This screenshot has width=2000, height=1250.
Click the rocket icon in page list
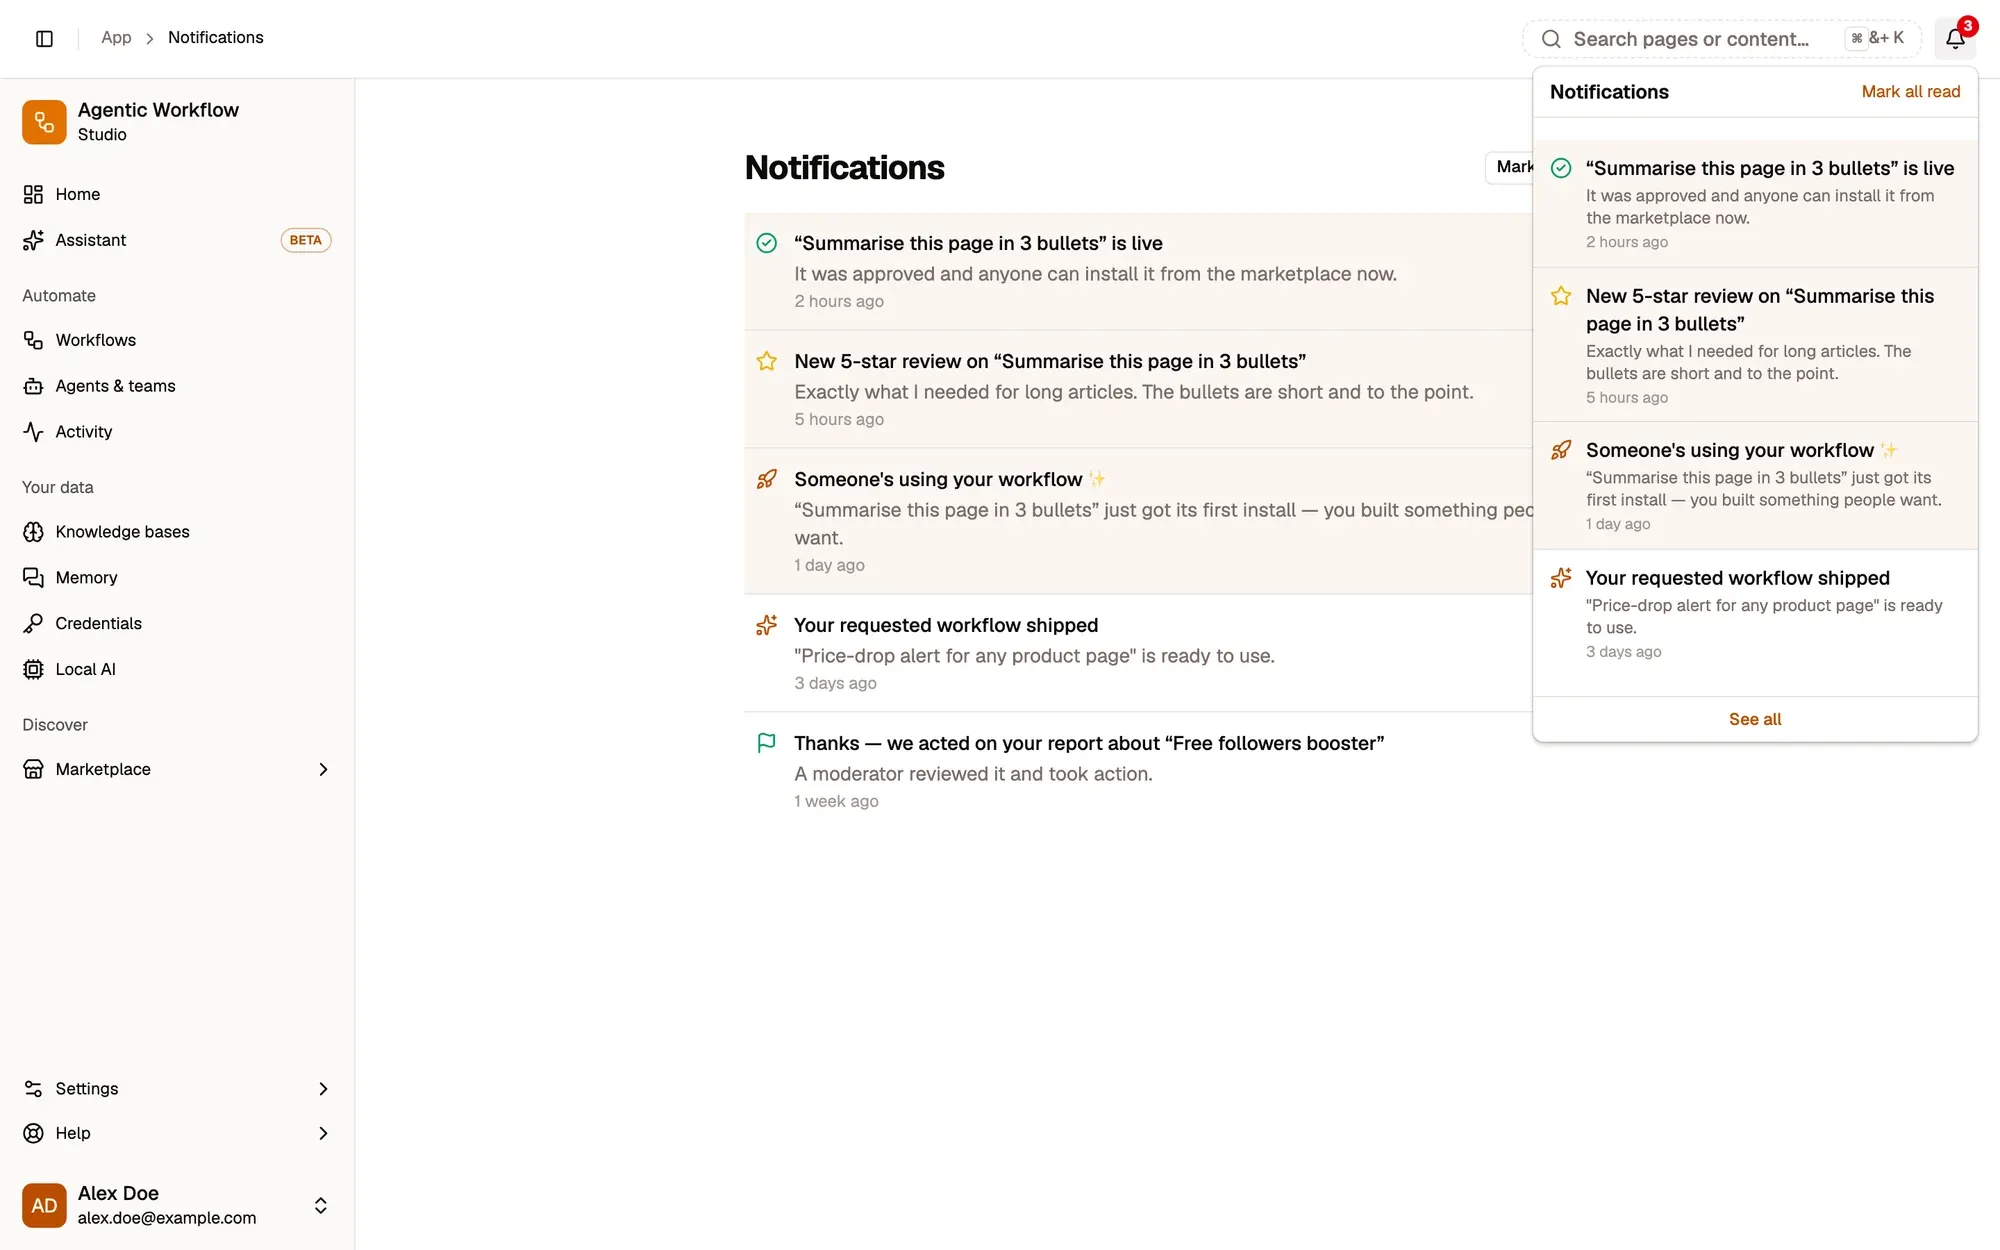(x=766, y=479)
